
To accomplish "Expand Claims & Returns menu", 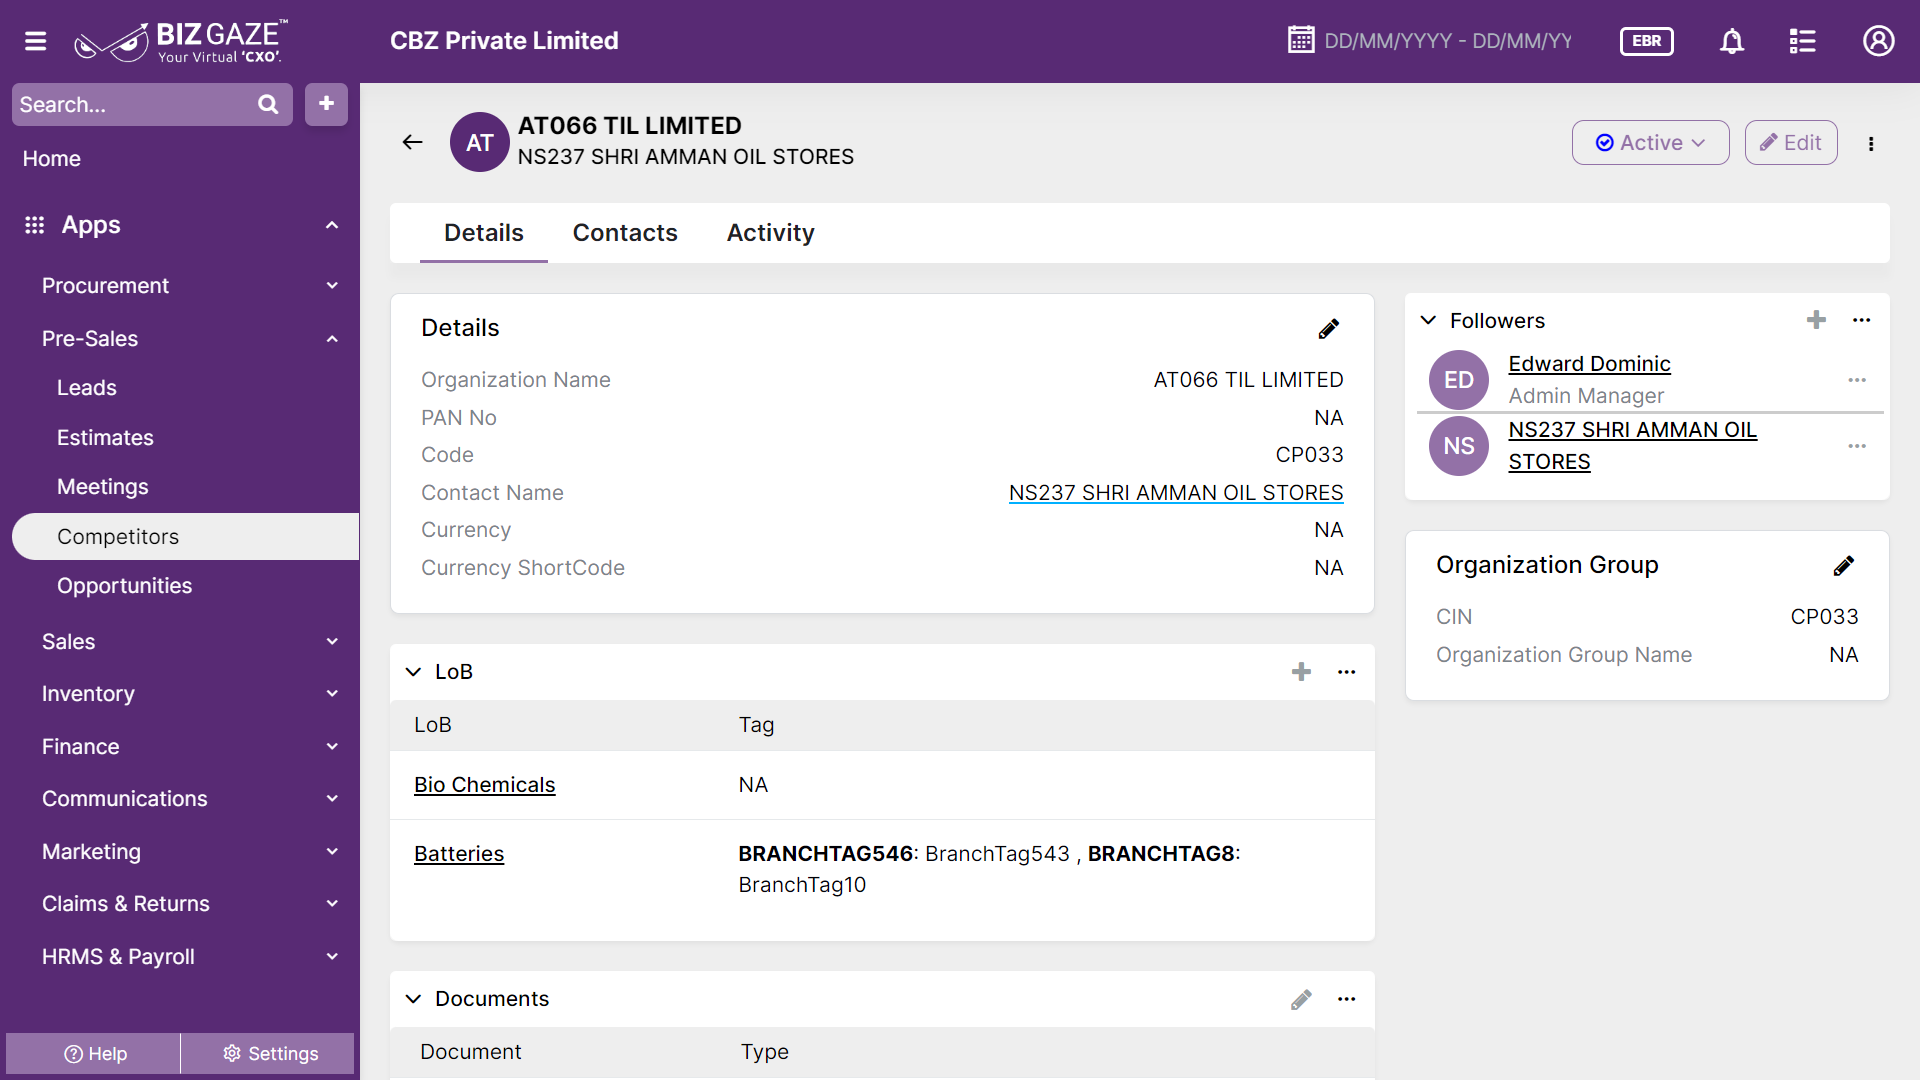I will coord(332,904).
